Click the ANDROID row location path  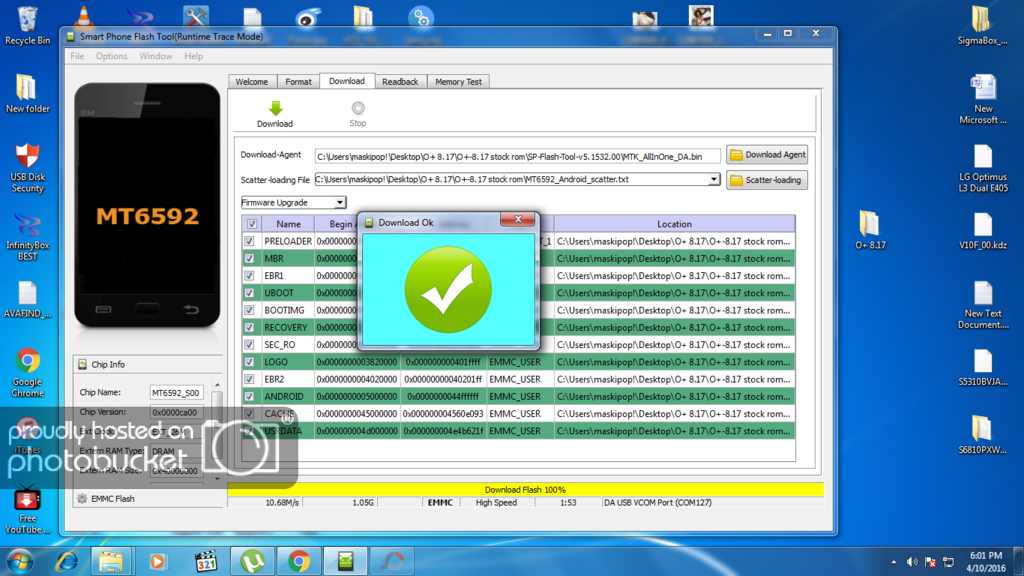(674, 396)
